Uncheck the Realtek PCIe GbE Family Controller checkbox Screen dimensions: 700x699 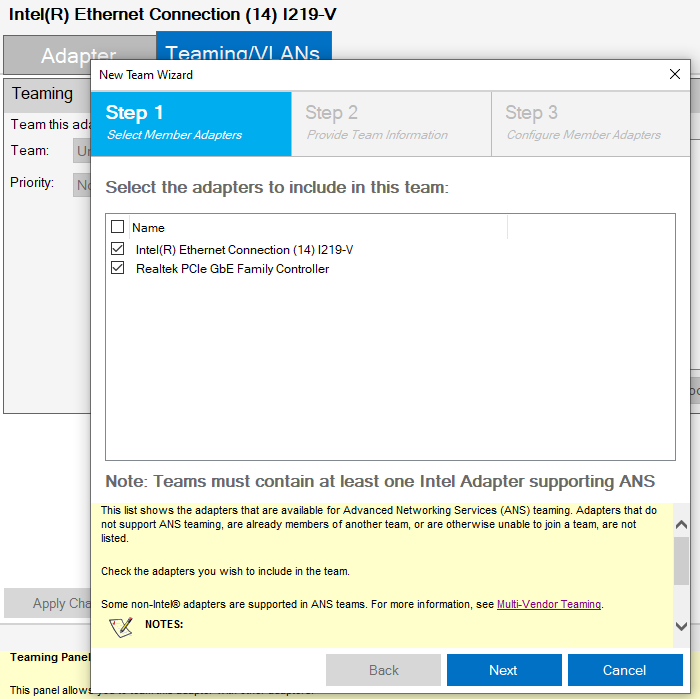coord(117,268)
